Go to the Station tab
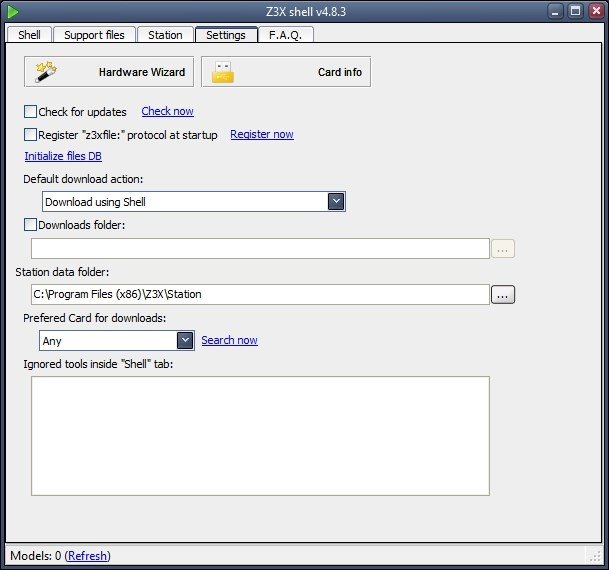Viewport: 609px width, 570px height. 165,35
